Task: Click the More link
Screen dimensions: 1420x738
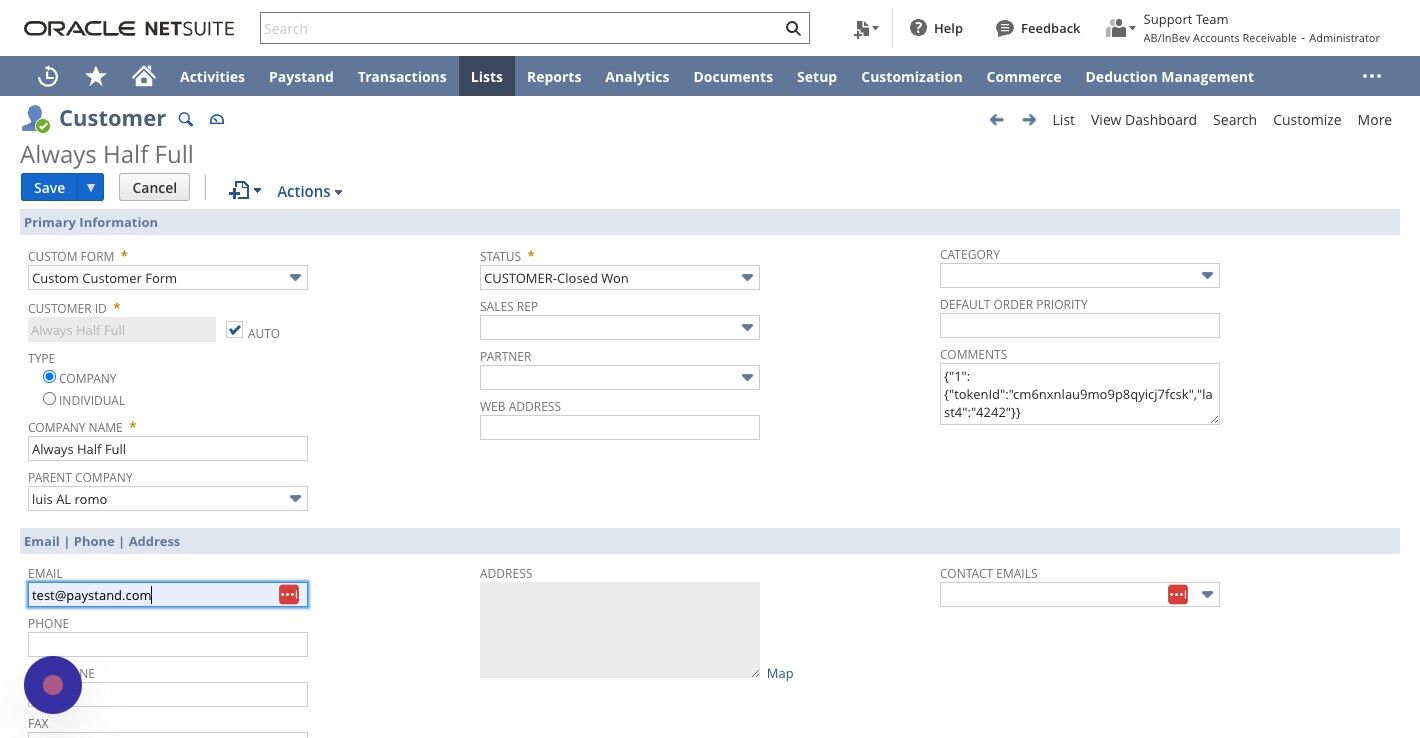Action: tap(1375, 120)
